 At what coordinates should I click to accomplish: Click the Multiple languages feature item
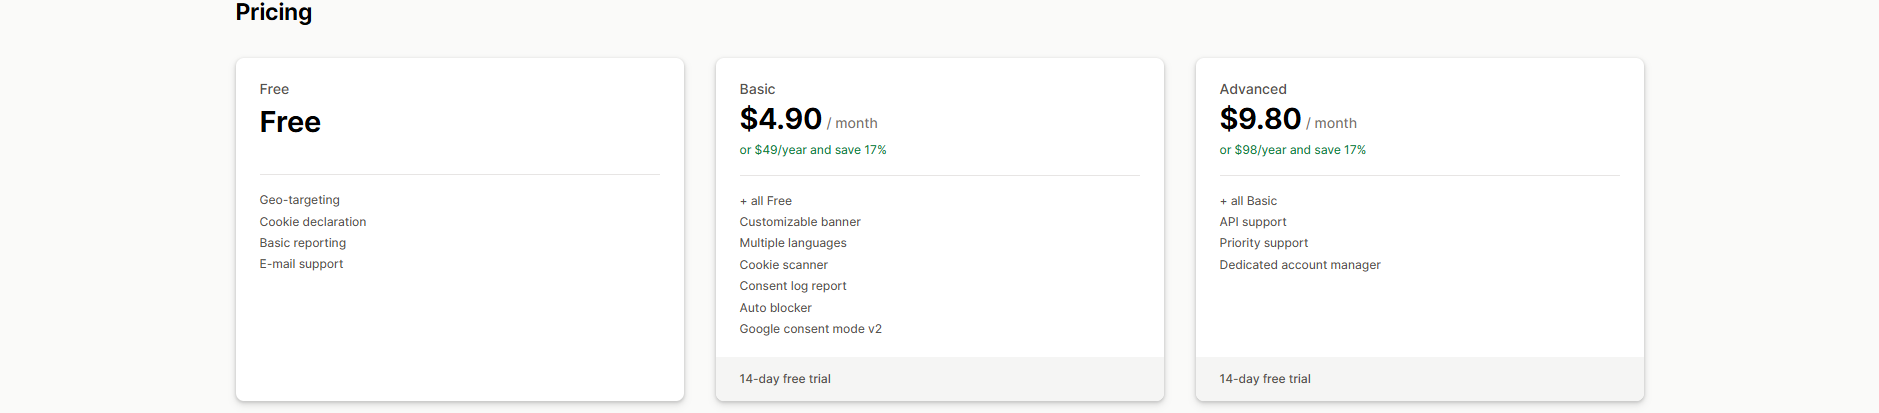[x=792, y=243]
